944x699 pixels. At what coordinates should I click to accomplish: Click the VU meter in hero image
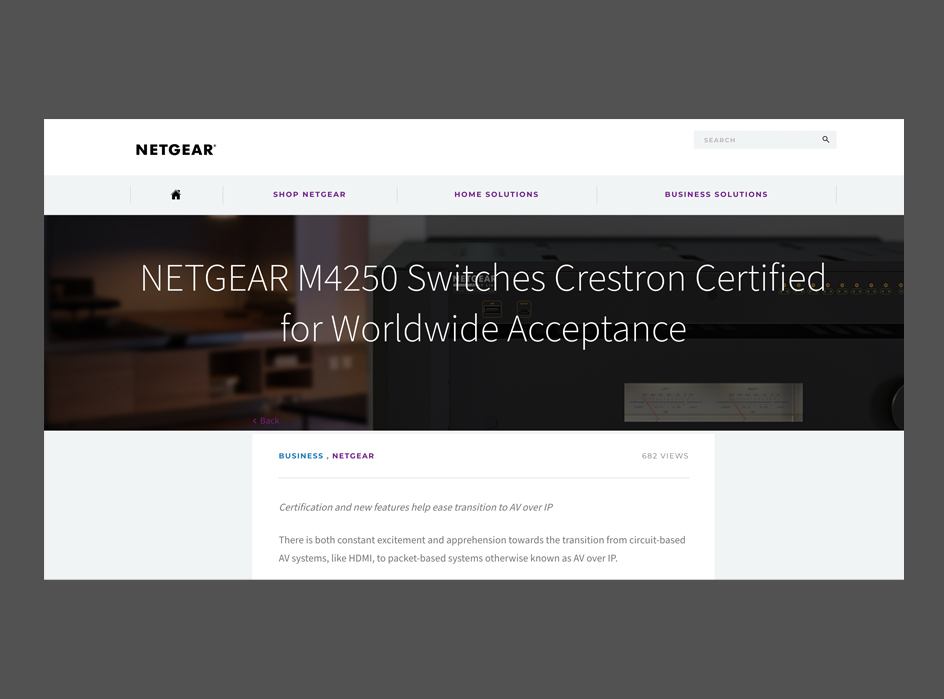713,402
